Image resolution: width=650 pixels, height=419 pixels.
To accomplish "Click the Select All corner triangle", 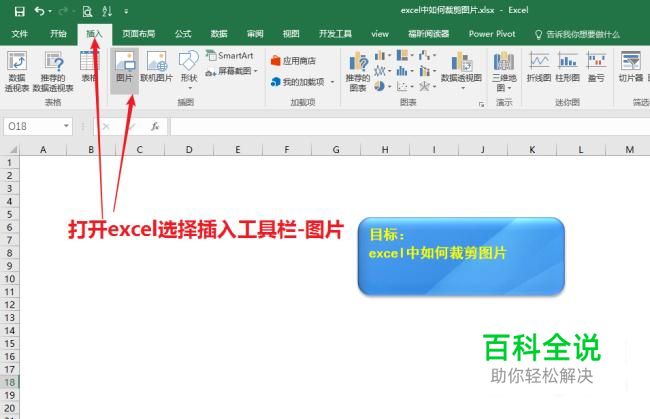I will click(13, 150).
